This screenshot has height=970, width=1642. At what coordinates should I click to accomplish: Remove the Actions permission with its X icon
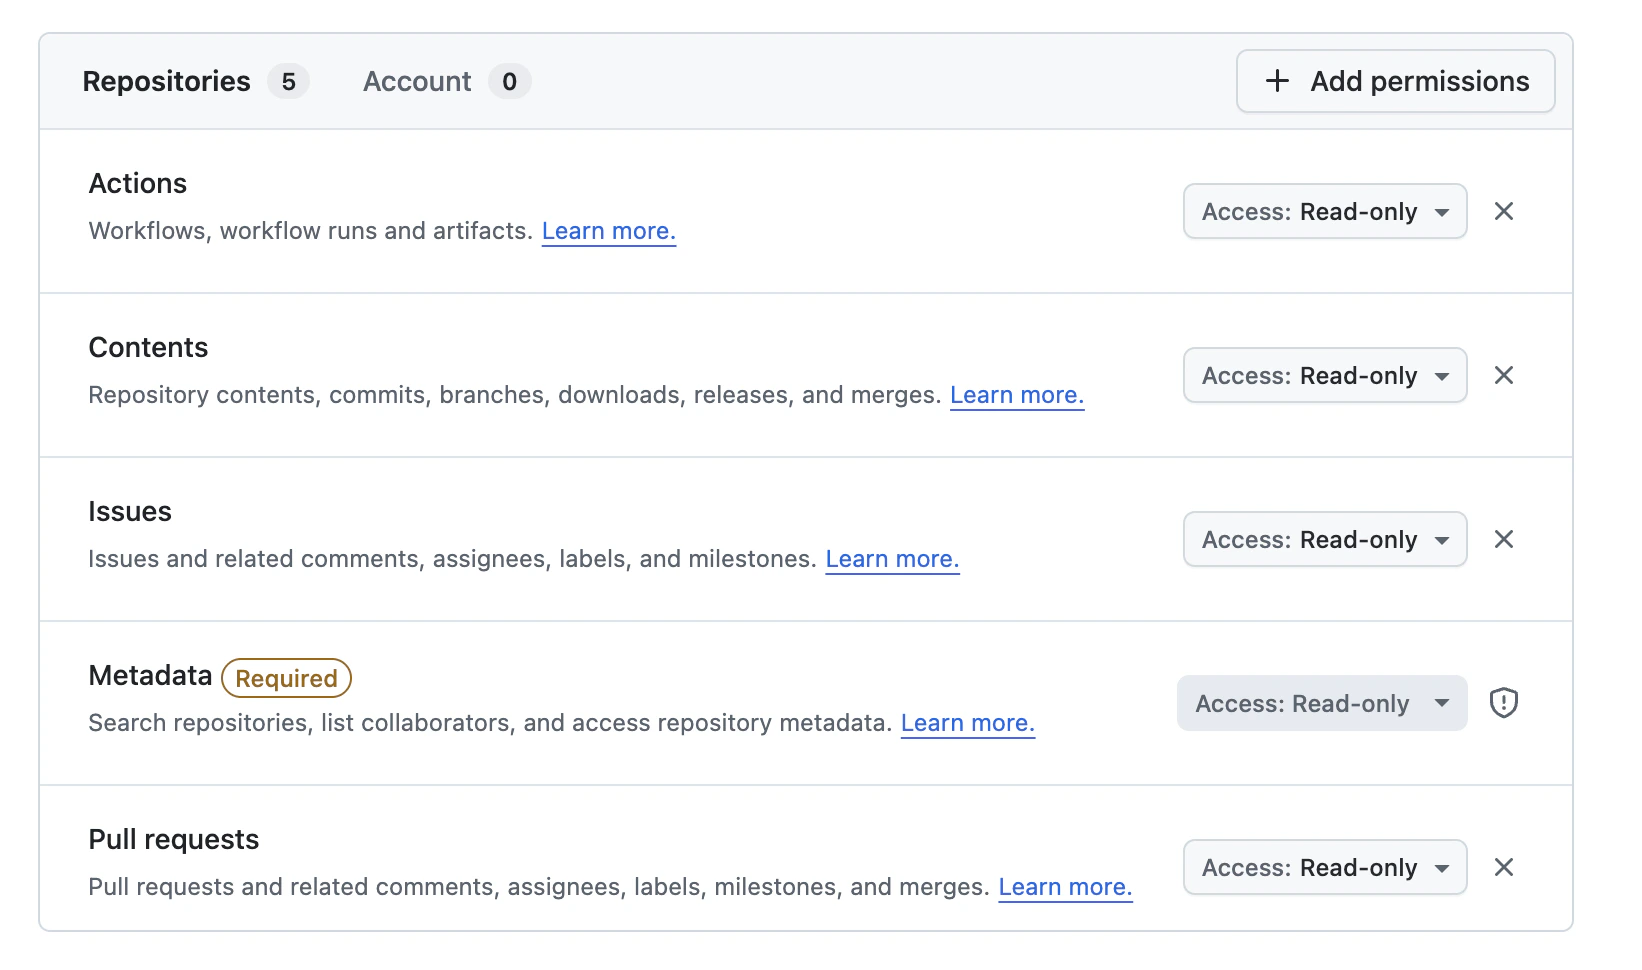click(x=1503, y=211)
